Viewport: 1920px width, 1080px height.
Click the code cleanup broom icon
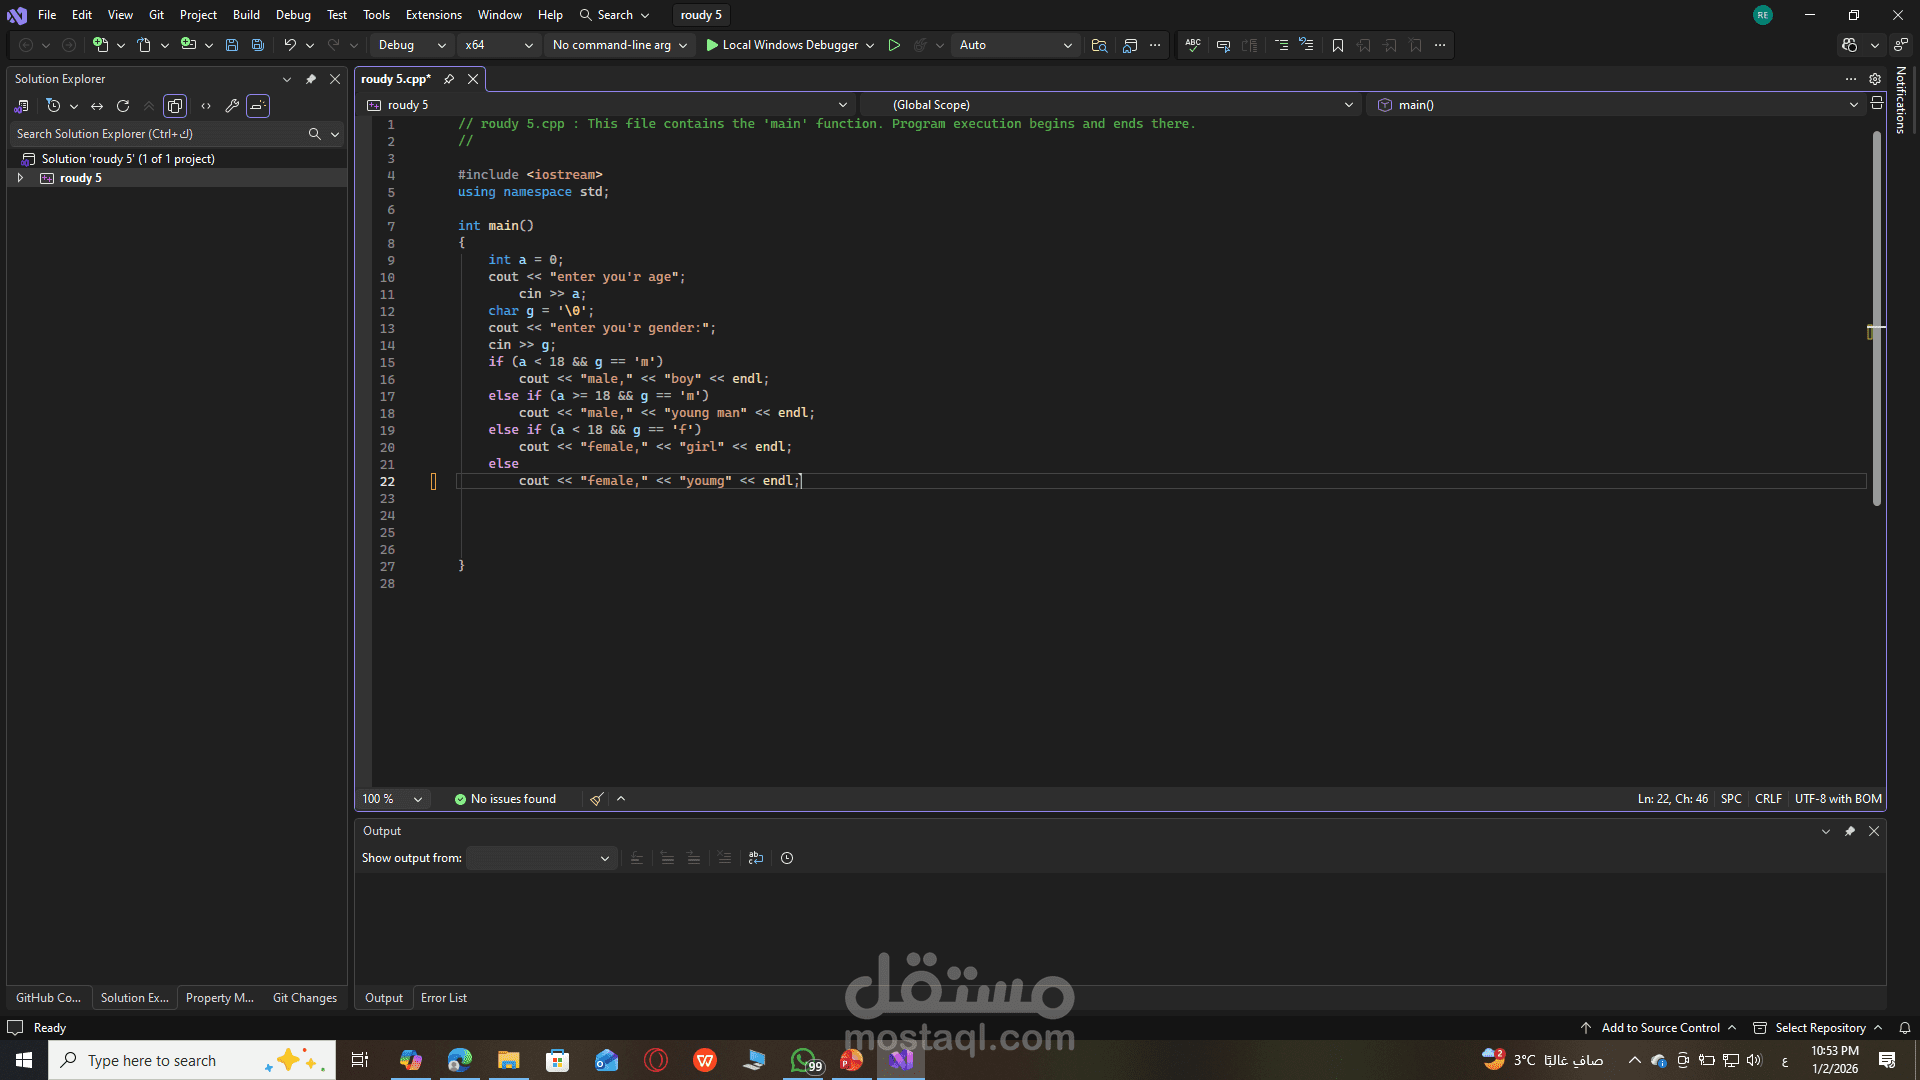point(597,799)
